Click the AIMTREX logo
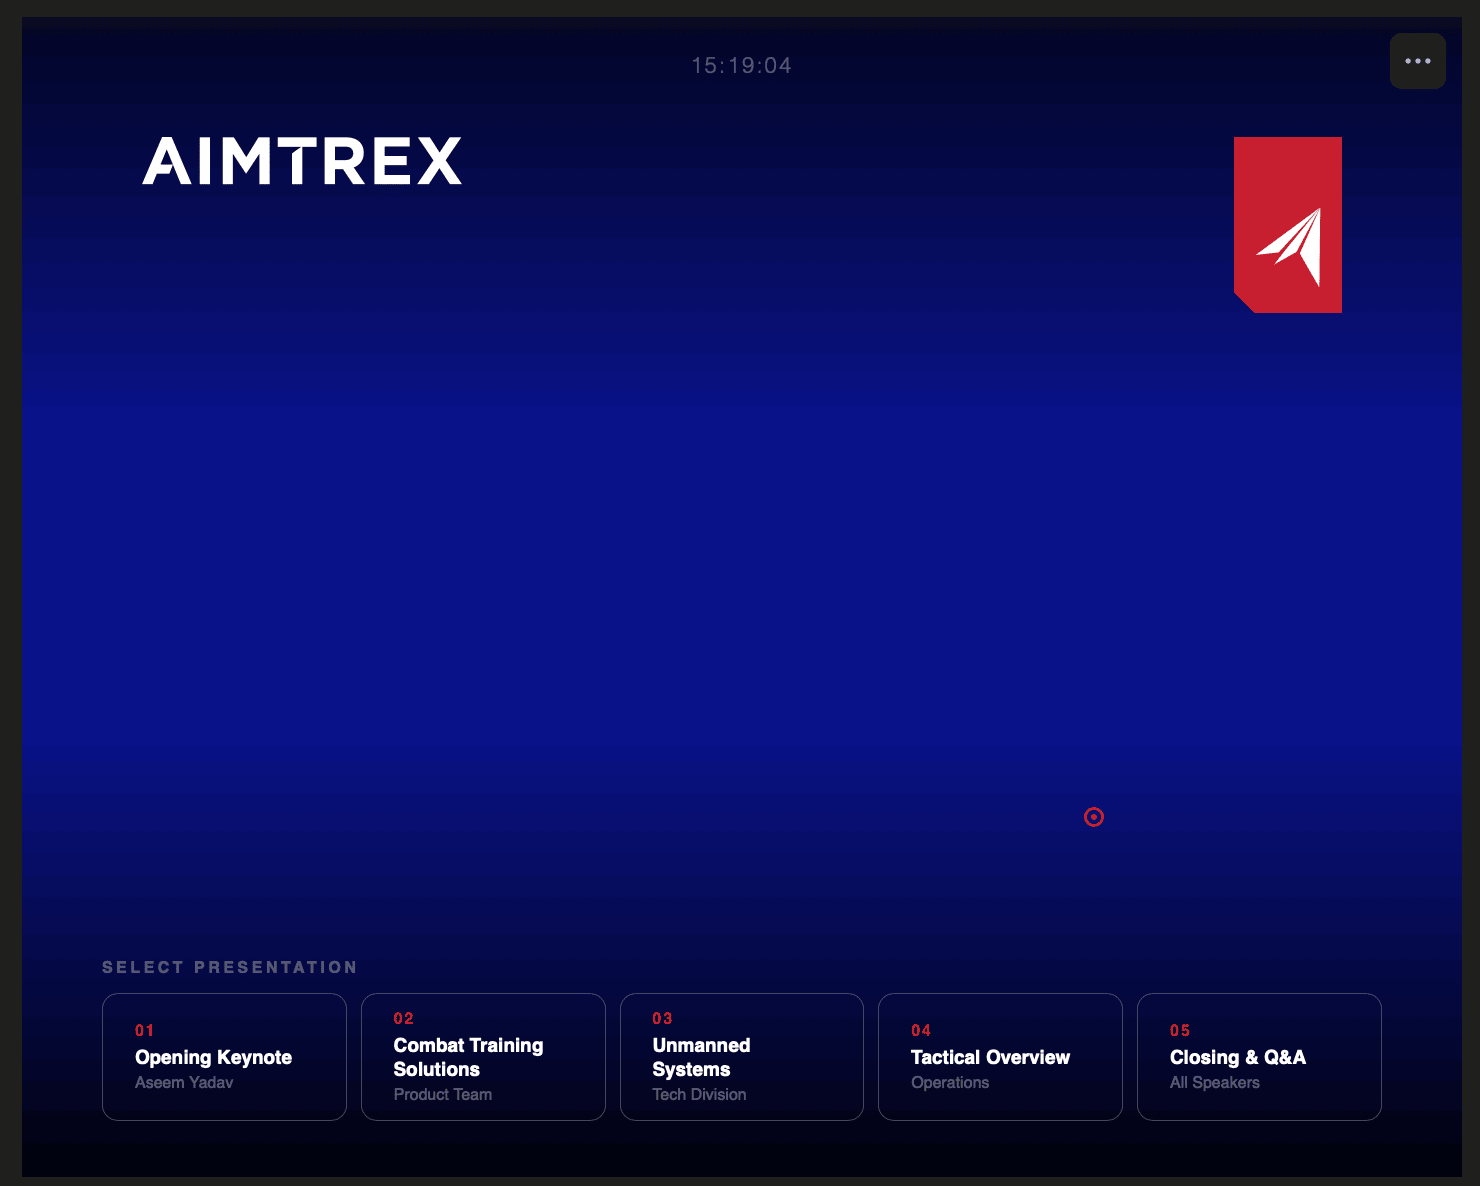 point(302,161)
